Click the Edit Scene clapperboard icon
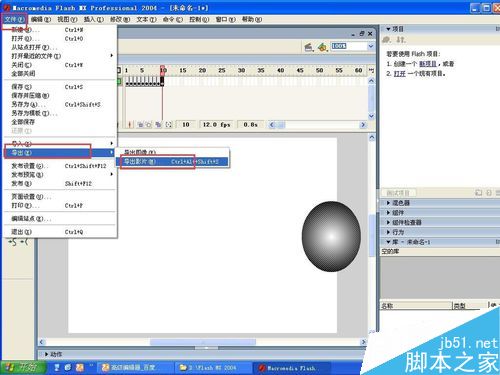Screen dimensions: 500x375 309,47
